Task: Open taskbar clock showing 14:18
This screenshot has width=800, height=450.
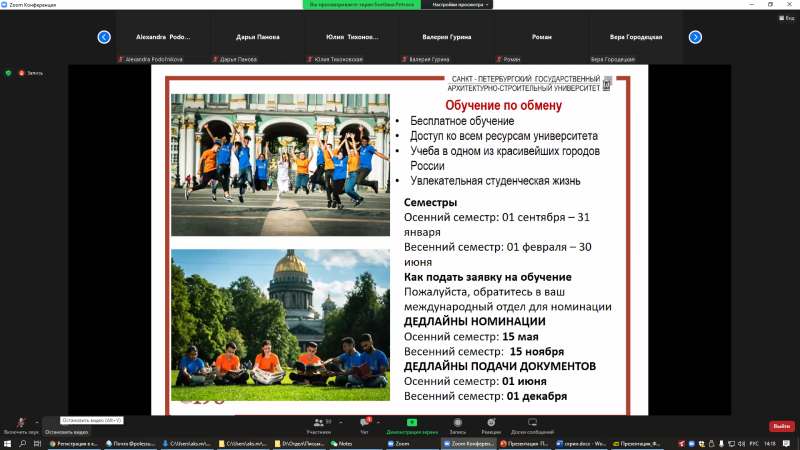Action: click(770, 444)
